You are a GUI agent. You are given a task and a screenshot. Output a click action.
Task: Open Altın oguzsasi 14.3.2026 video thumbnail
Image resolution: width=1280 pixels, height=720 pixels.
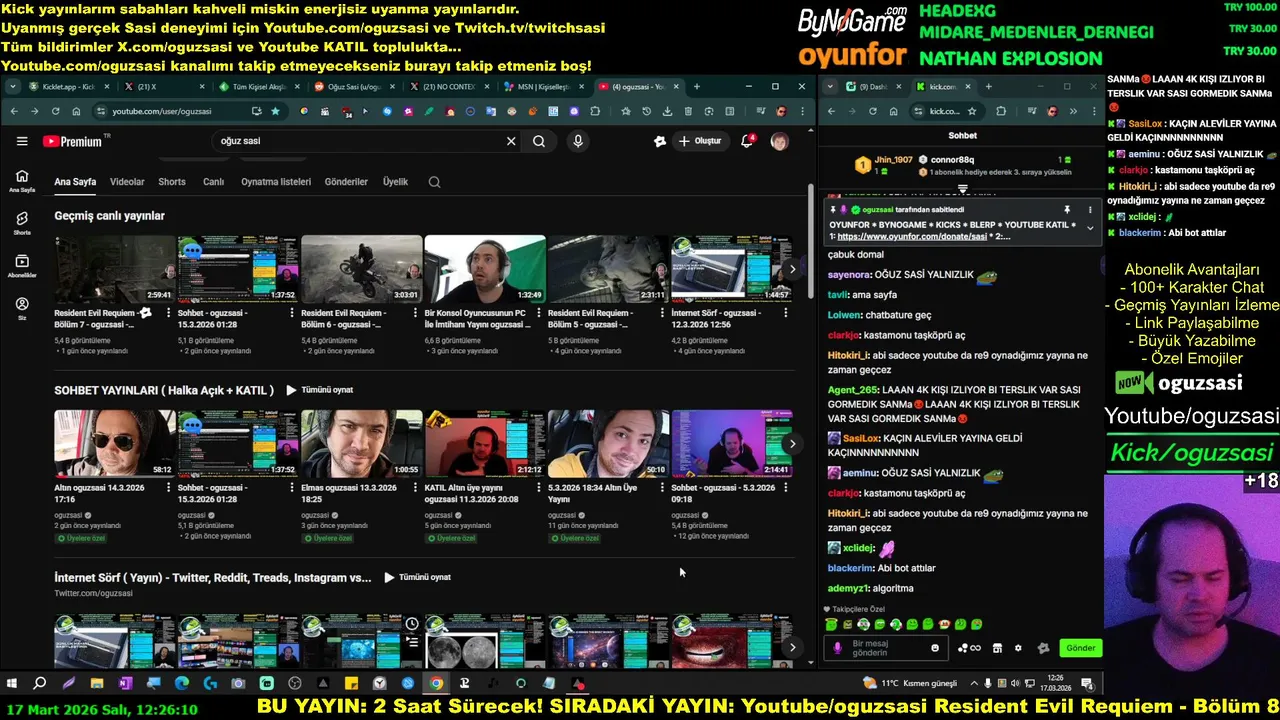[x=114, y=443]
